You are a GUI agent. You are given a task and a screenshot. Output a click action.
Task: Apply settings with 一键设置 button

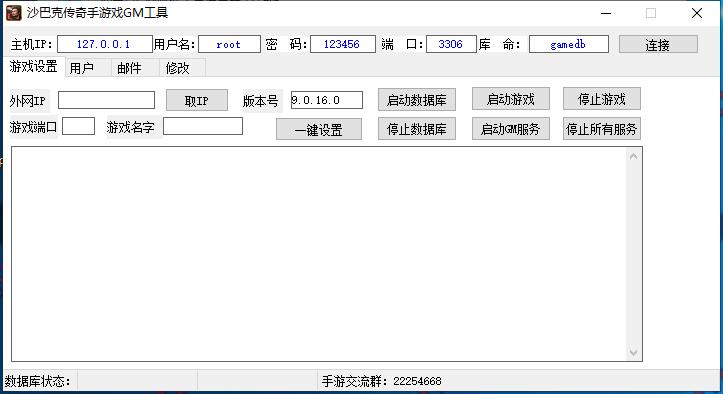click(319, 129)
